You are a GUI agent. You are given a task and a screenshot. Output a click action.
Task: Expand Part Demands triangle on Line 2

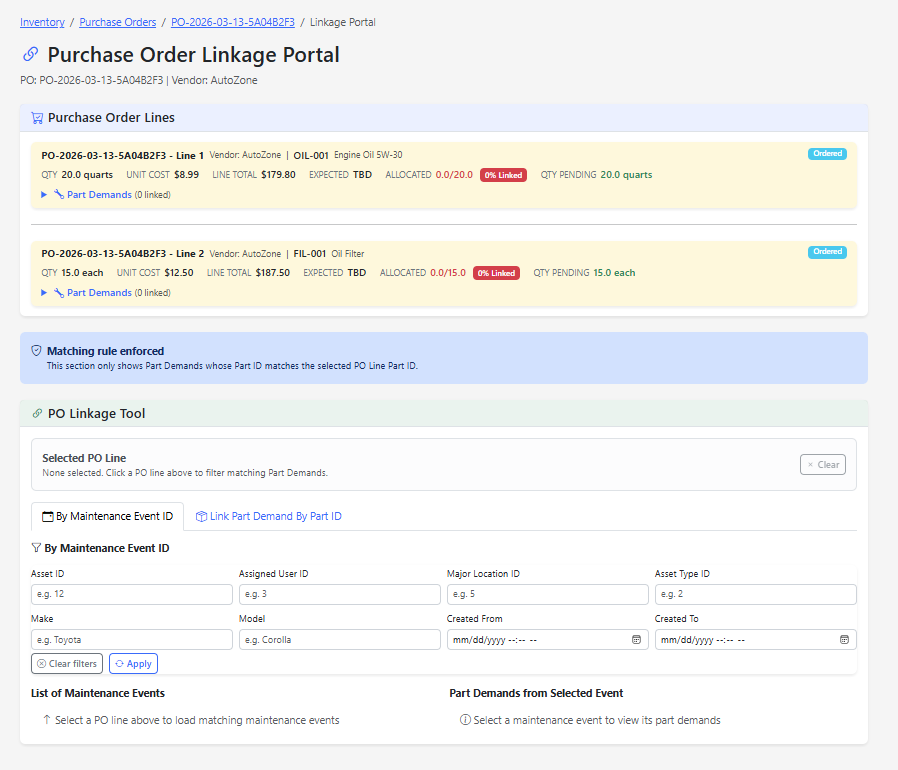(x=44, y=293)
